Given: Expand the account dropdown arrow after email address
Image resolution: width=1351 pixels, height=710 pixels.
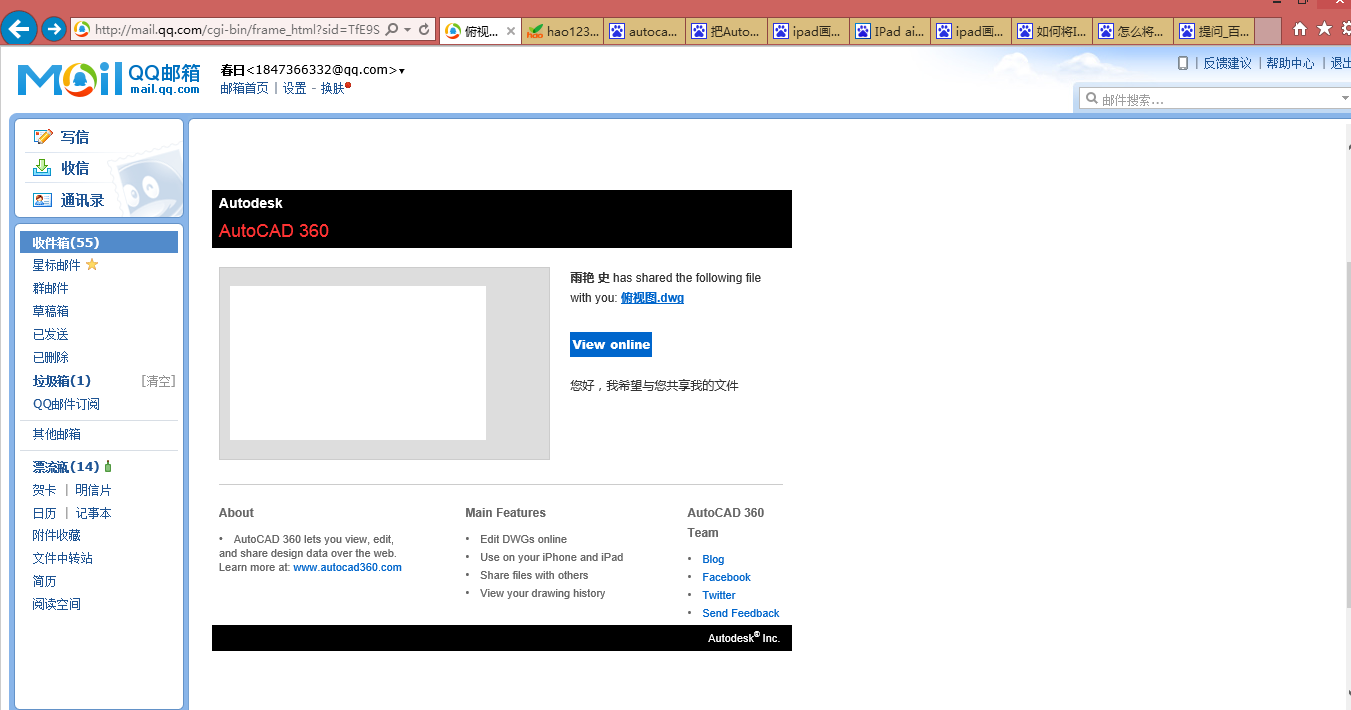Looking at the screenshot, I should click(x=402, y=71).
